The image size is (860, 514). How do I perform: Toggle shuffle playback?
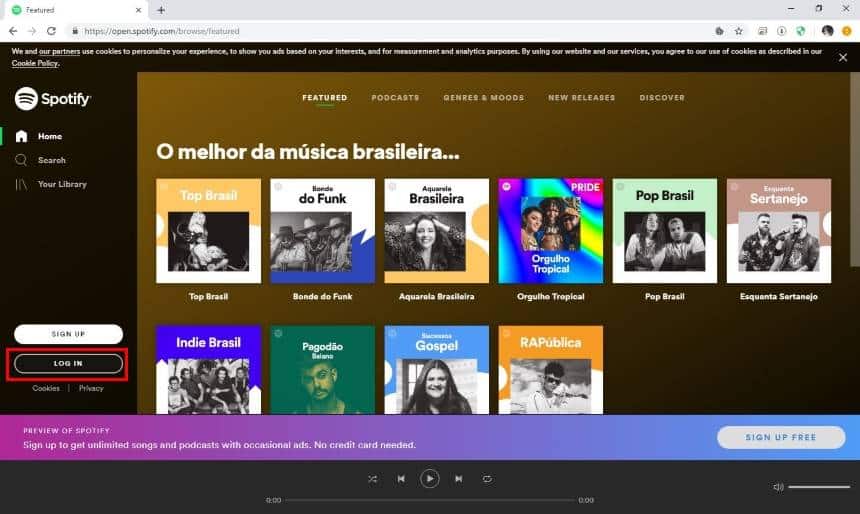coord(372,479)
